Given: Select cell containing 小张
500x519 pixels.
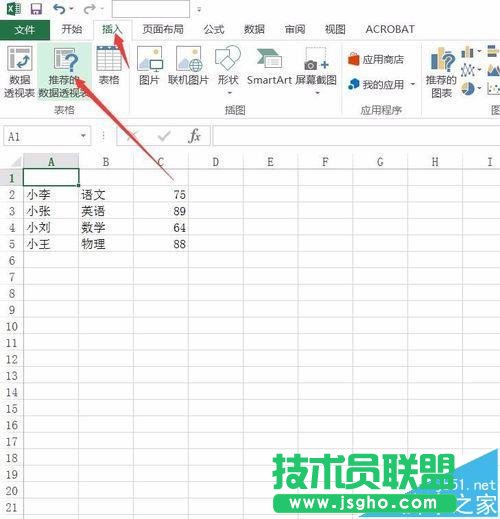Looking at the screenshot, I should [51, 211].
